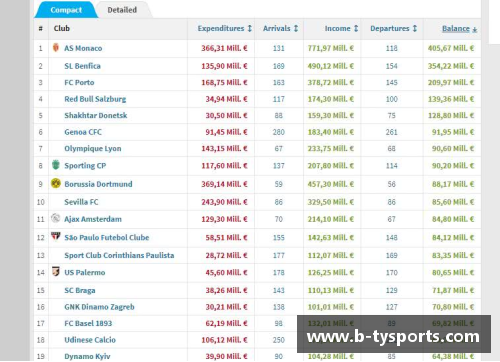The image size is (500, 362).
Task: Click Red Bull Salzburg income 174,30 Mill. €
Action: click(x=331, y=99)
